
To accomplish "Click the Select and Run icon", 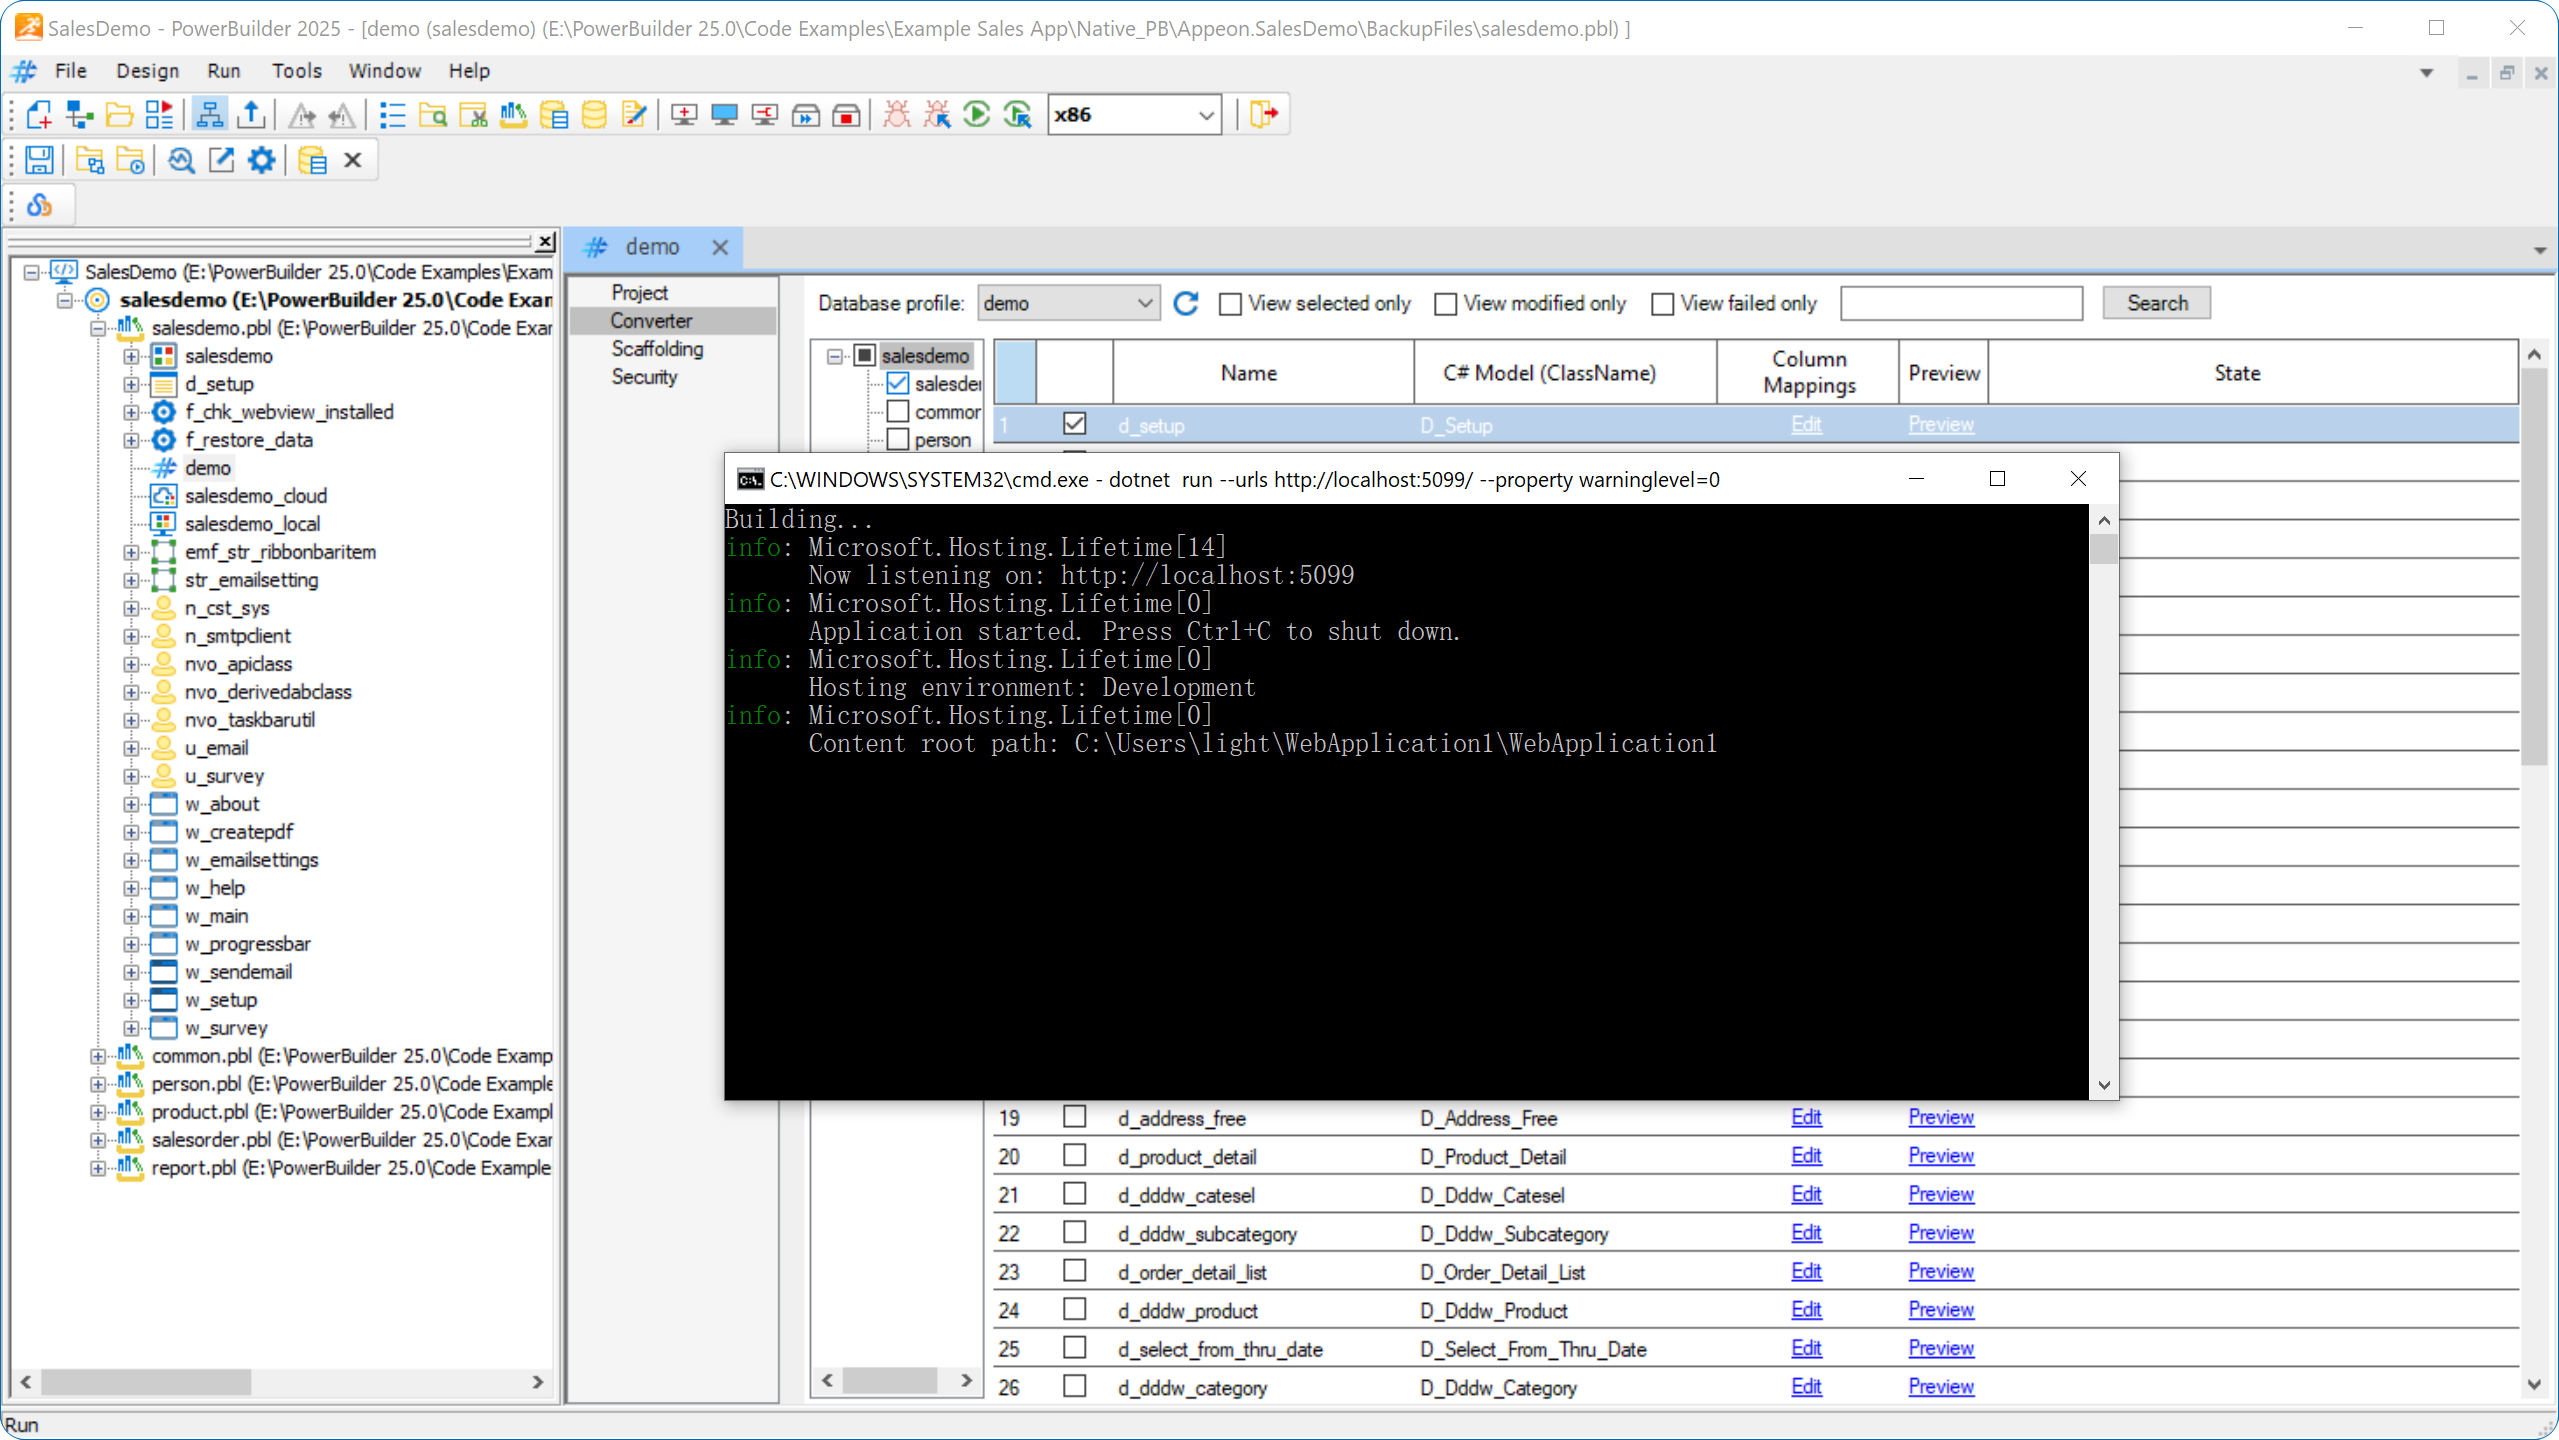I will (x=1018, y=115).
